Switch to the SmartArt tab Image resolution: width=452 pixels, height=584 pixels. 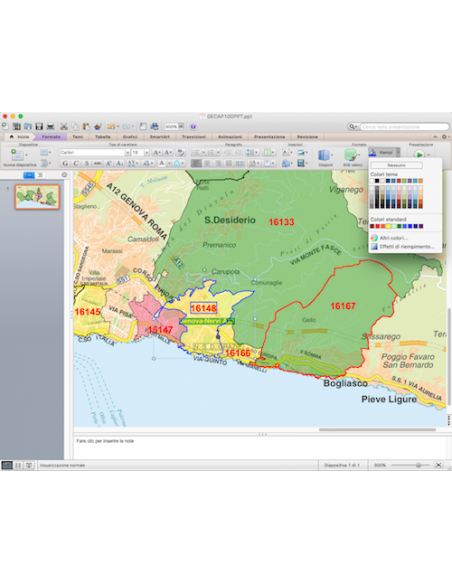point(160,137)
